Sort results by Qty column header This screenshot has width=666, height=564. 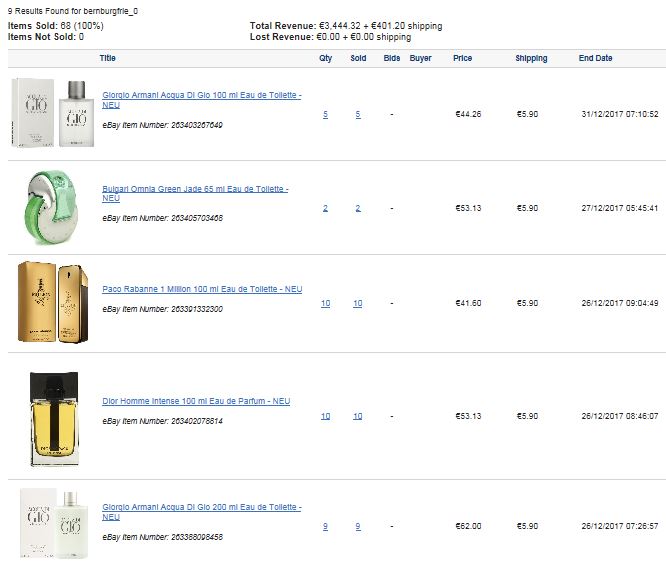point(326,58)
